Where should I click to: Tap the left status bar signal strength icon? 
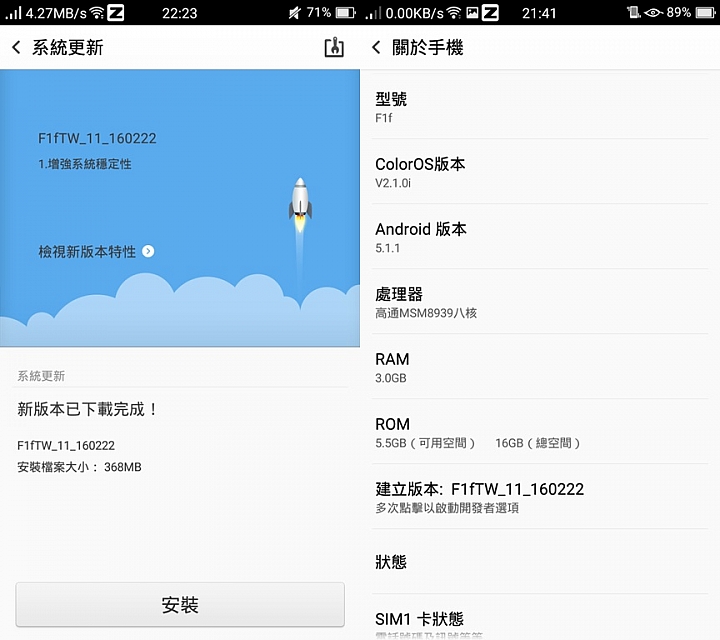coord(13,12)
